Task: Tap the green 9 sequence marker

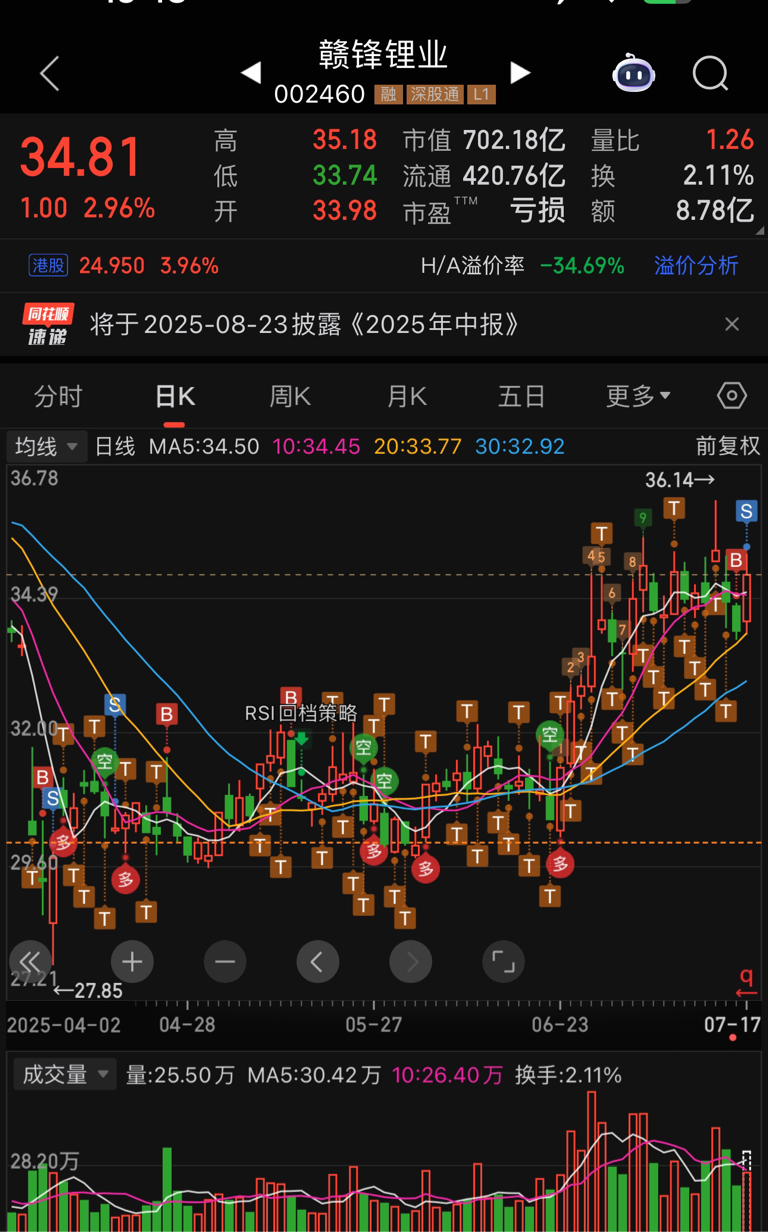Action: pos(644,518)
